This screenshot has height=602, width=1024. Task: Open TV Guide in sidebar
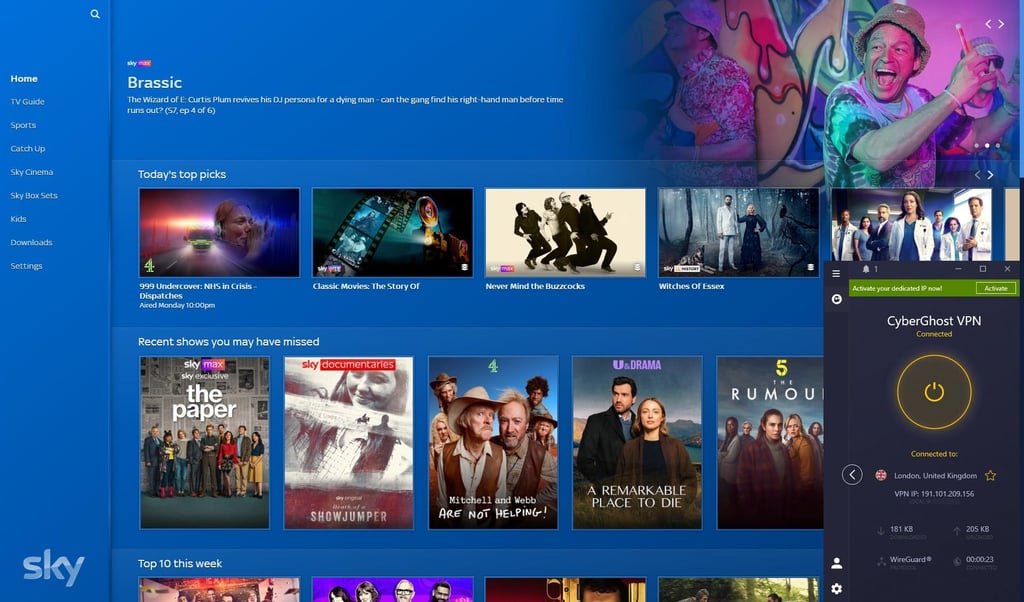[27, 102]
